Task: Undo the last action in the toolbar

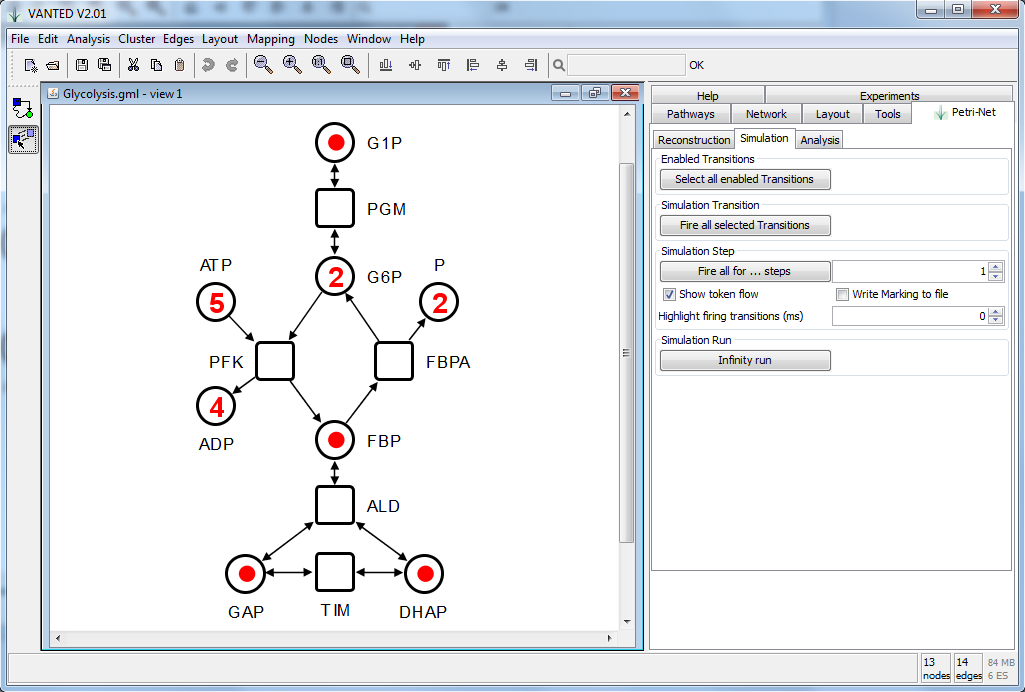Action: coord(208,65)
